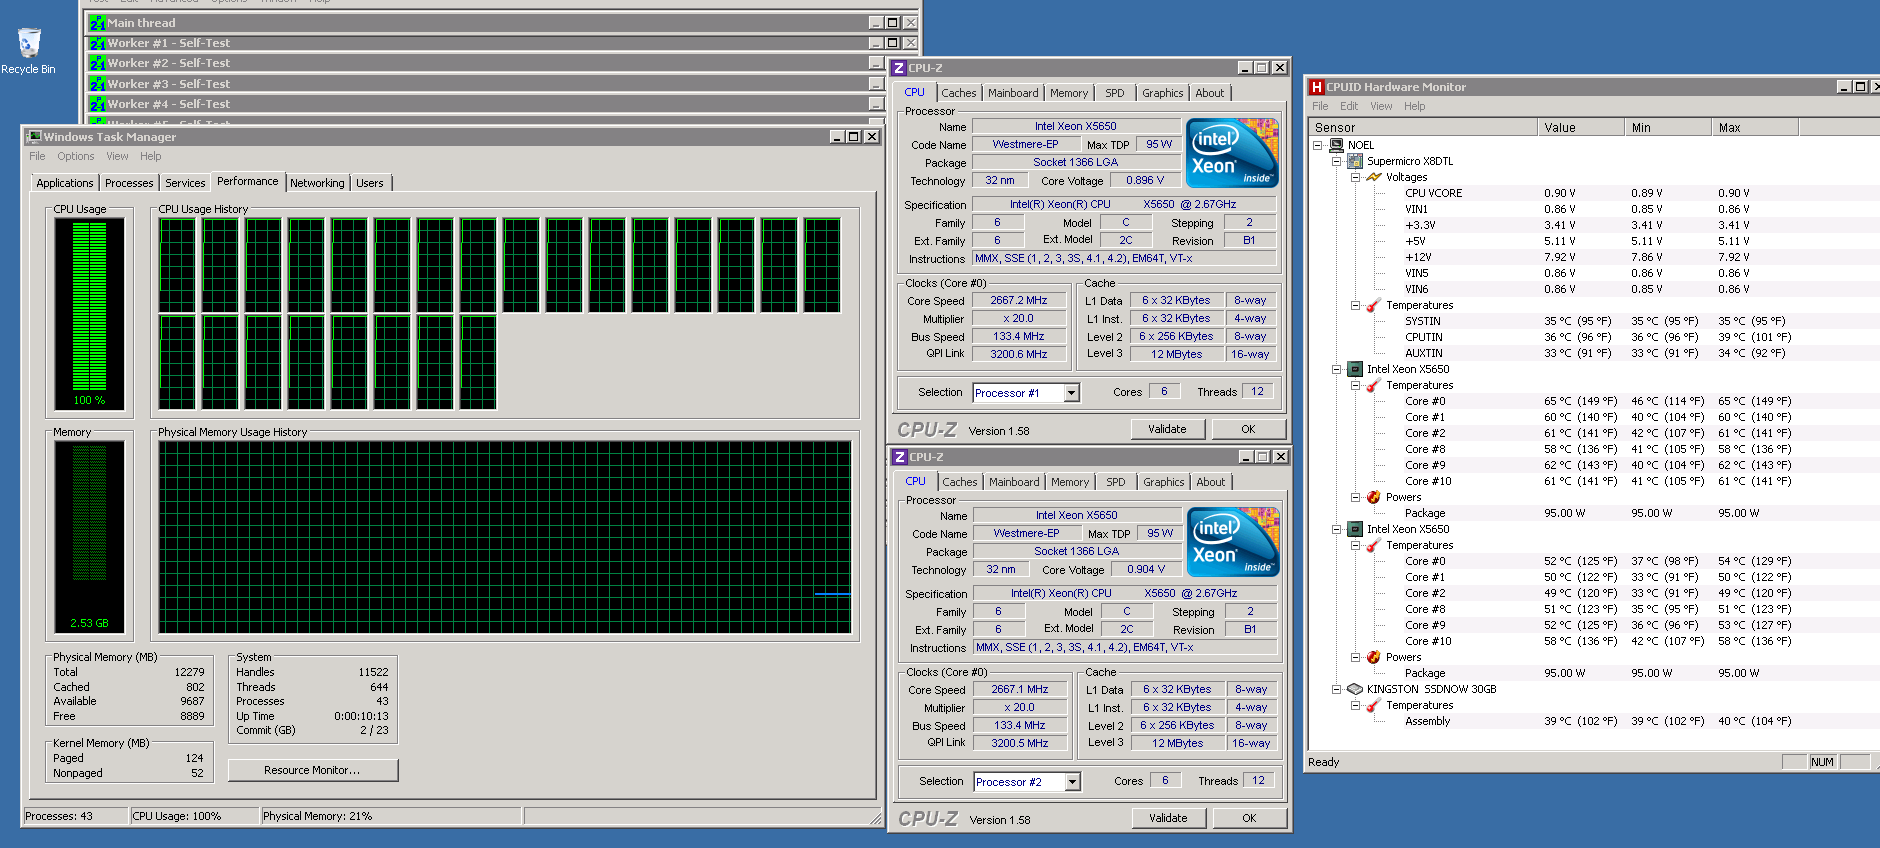Click OK in Processor #1 CPU-Z window

[x=1248, y=429]
